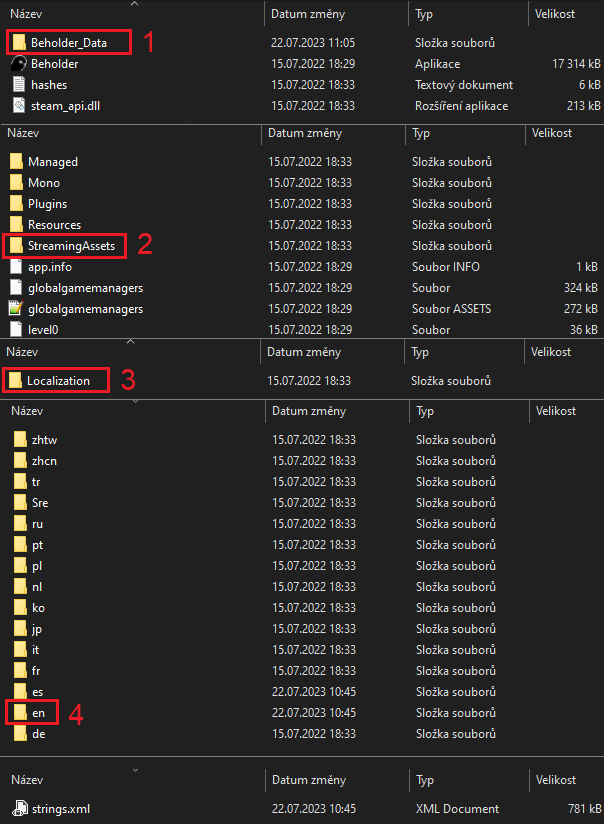Click the globalgamemanagers file sized 324 kB

point(85,287)
